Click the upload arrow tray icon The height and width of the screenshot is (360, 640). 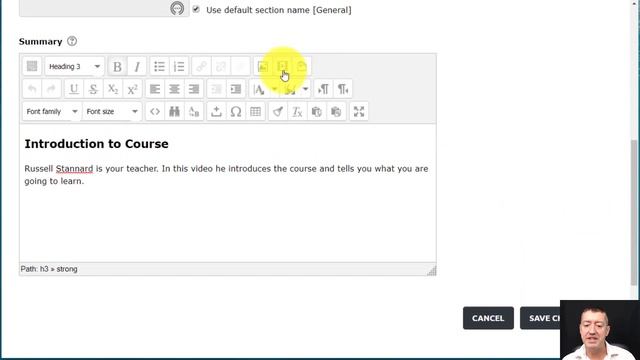pos(216,111)
